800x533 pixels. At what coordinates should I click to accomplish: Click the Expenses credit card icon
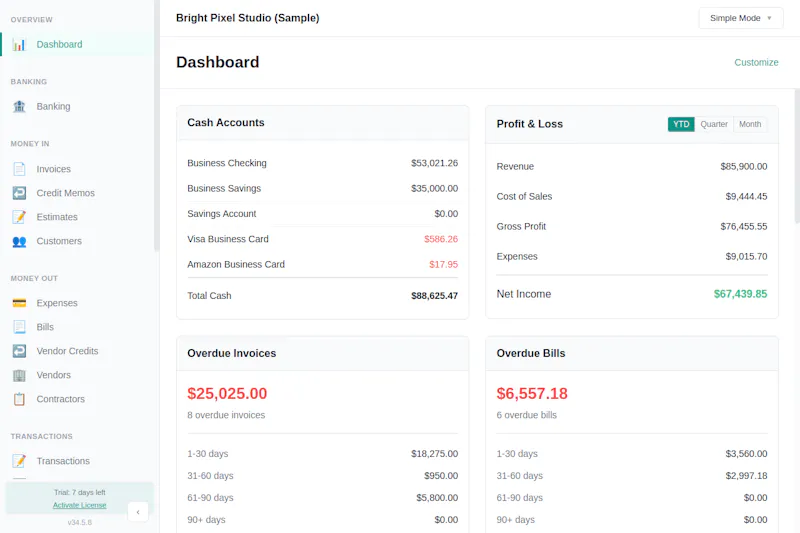(19, 303)
